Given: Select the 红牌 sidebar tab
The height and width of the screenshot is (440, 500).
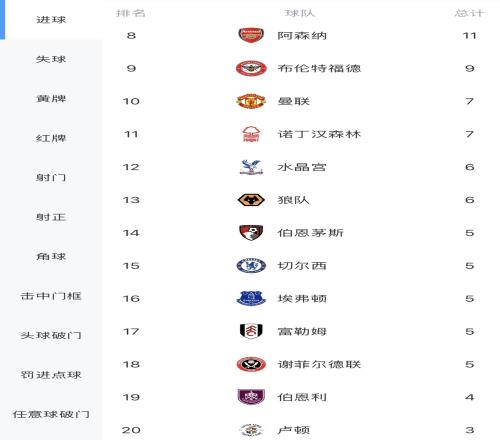Looking at the screenshot, I should 51,138.
